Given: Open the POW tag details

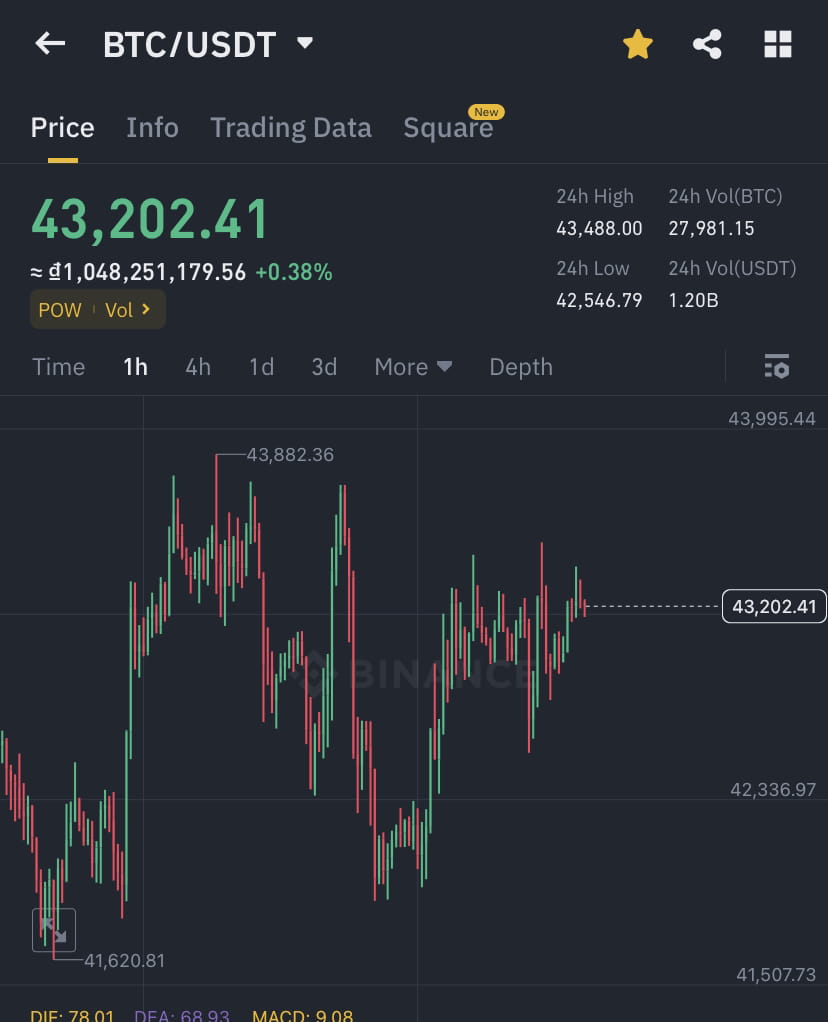Looking at the screenshot, I should (60, 310).
